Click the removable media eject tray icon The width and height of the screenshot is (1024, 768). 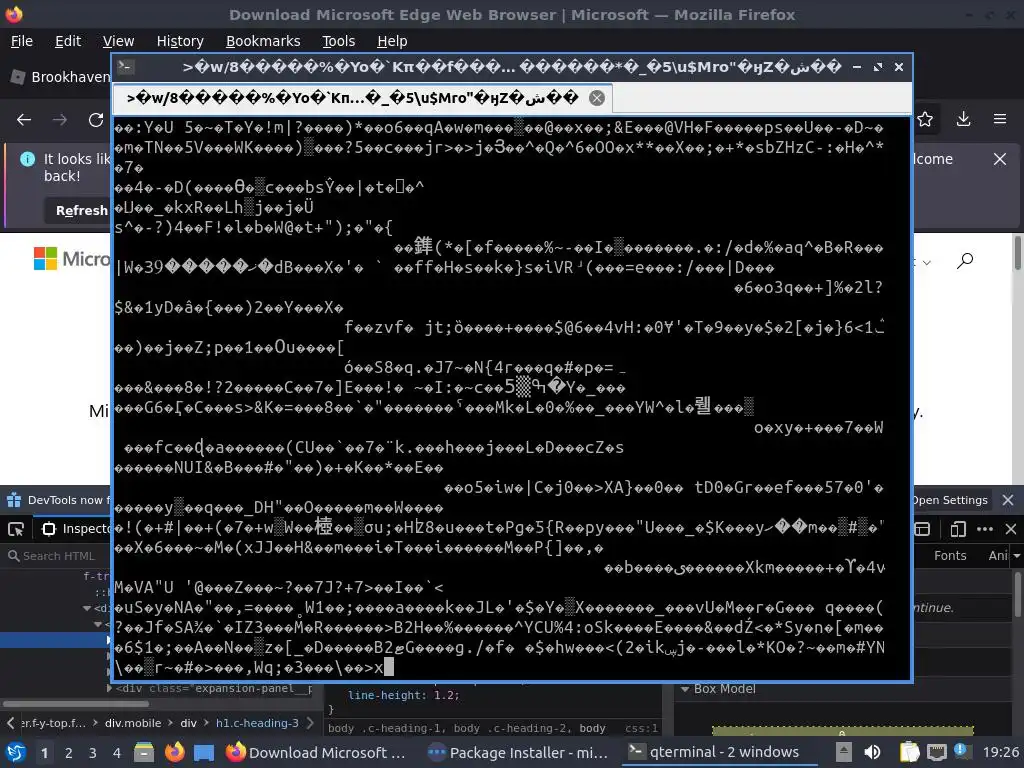pos(844,752)
